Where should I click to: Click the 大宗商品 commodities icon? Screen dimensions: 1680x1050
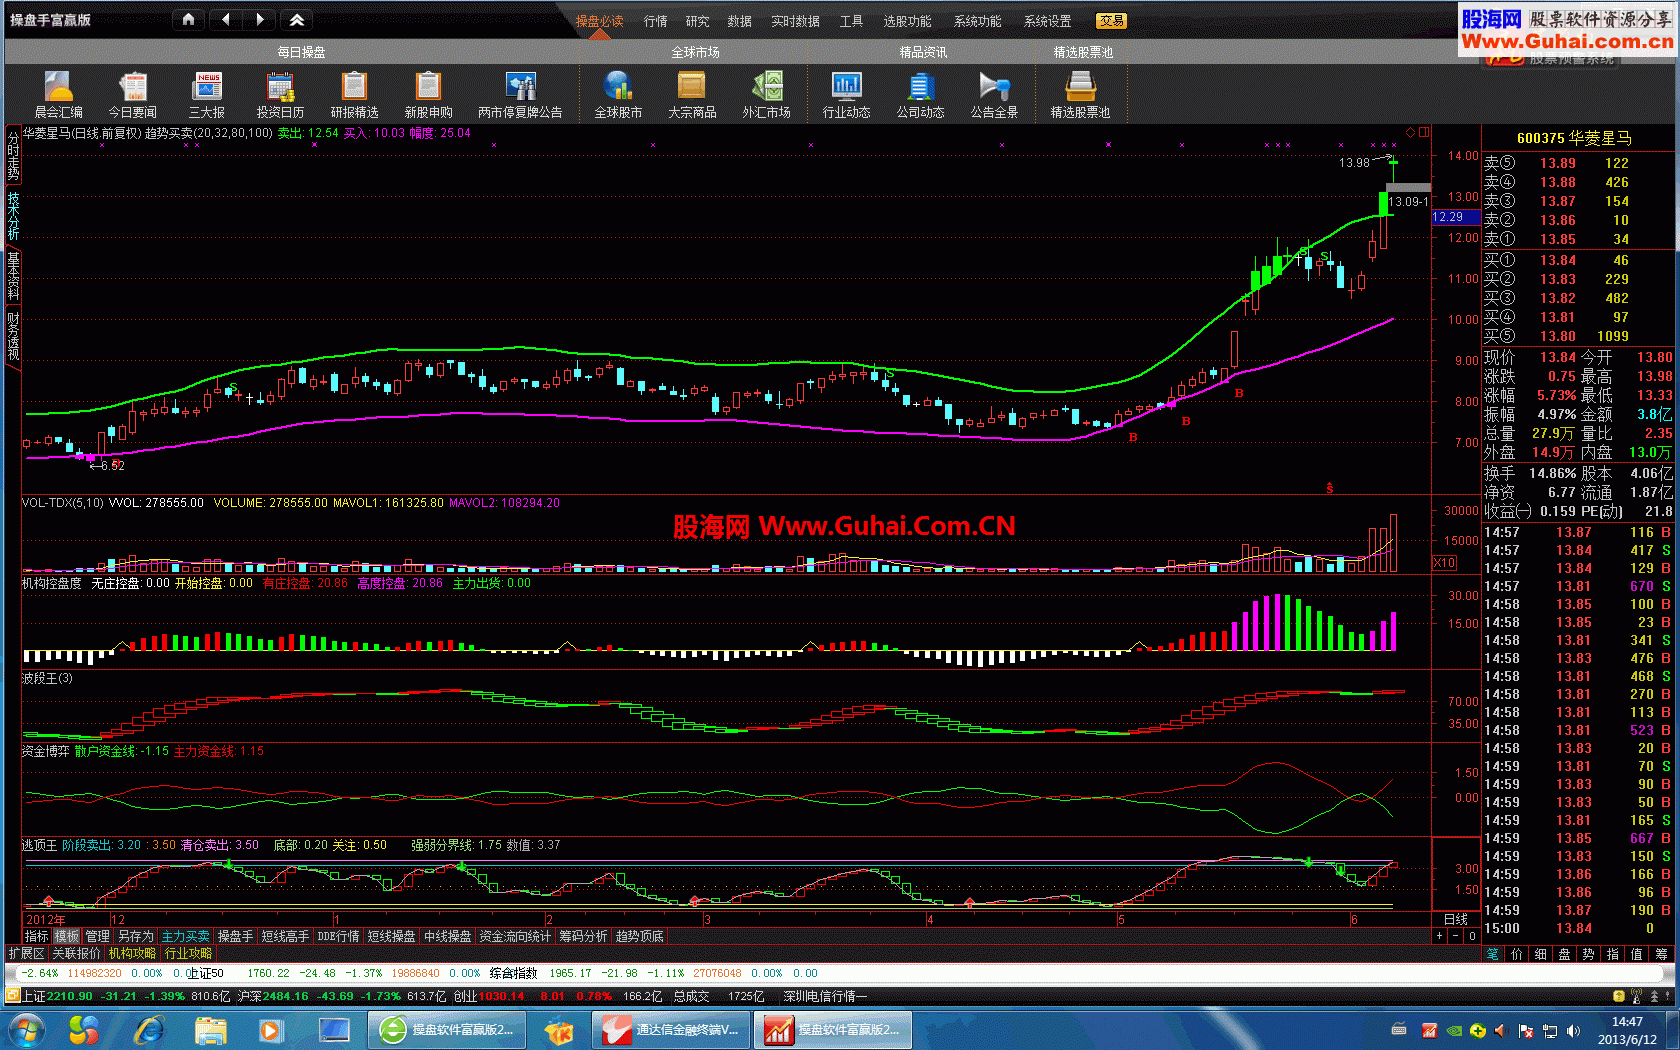click(x=692, y=95)
